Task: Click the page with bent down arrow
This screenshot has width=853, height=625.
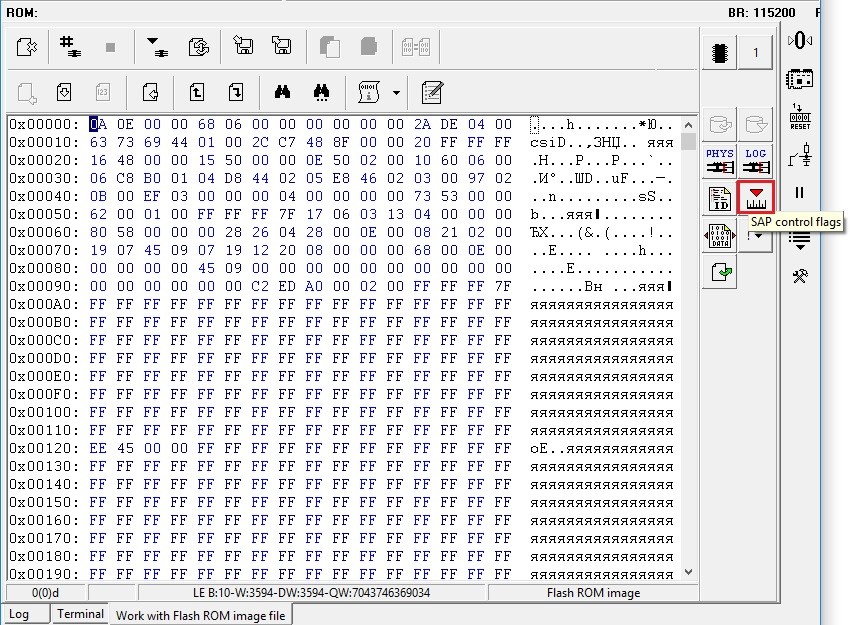Action: tap(236, 92)
